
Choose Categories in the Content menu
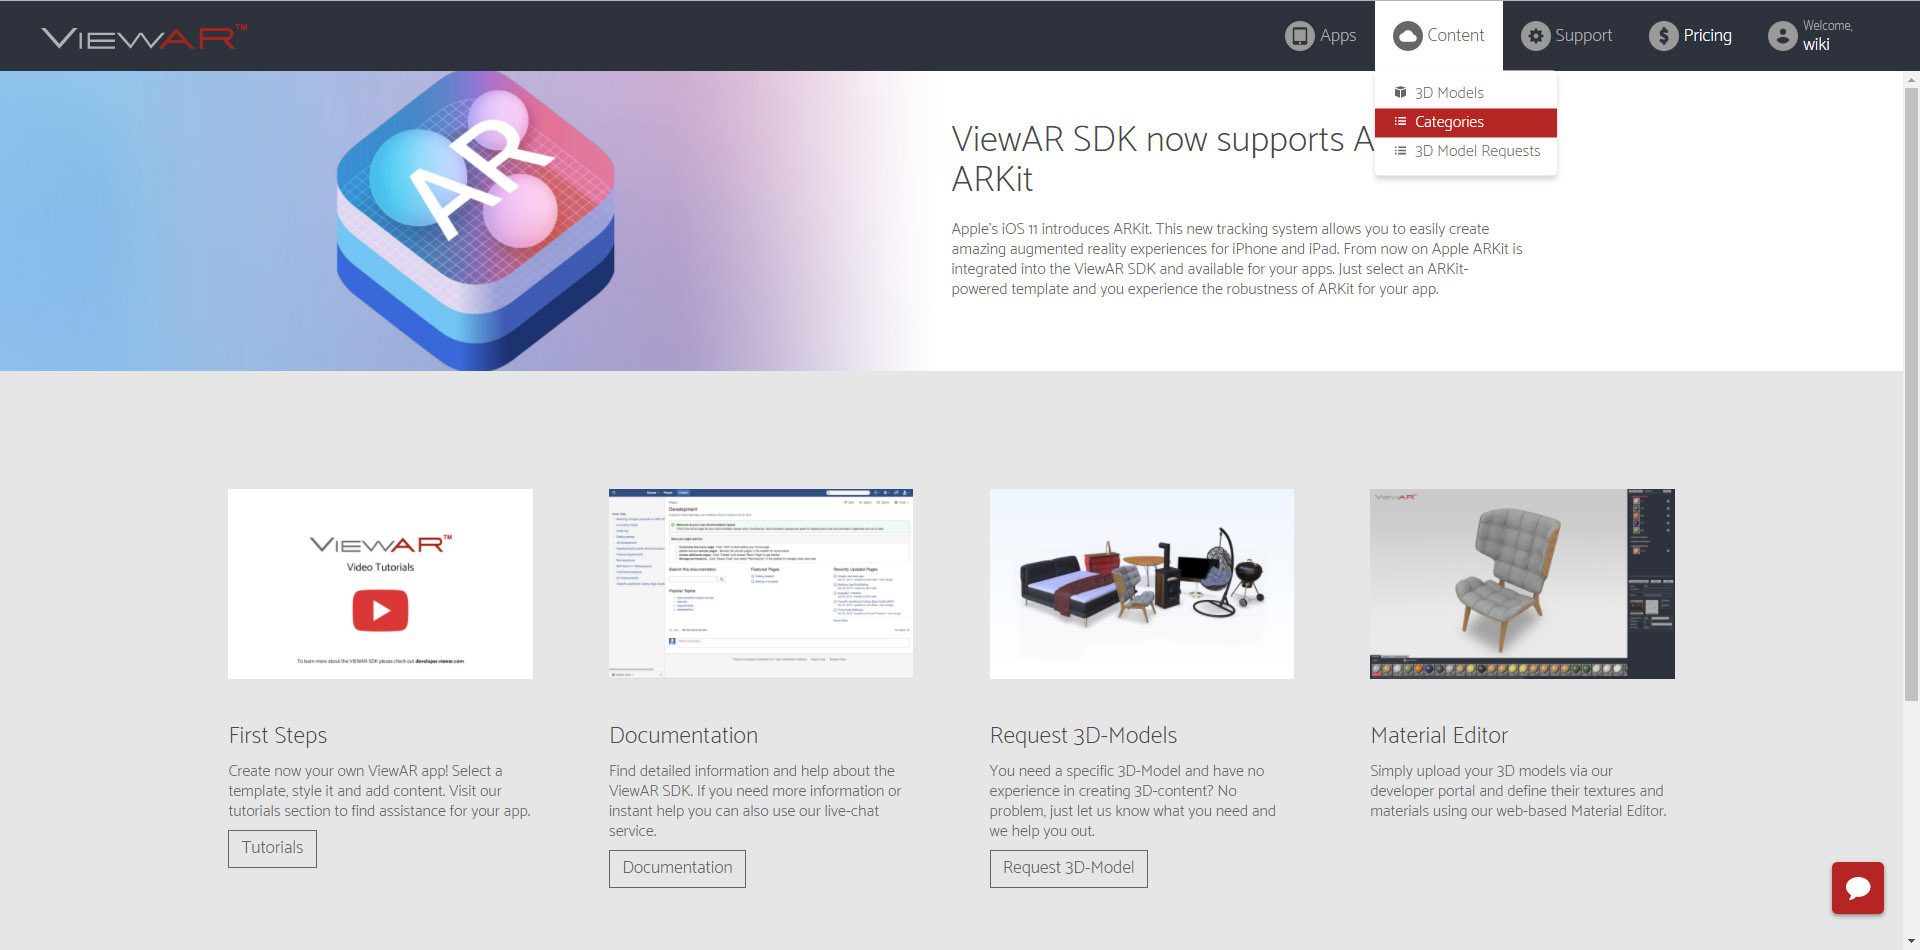[x=1448, y=122]
